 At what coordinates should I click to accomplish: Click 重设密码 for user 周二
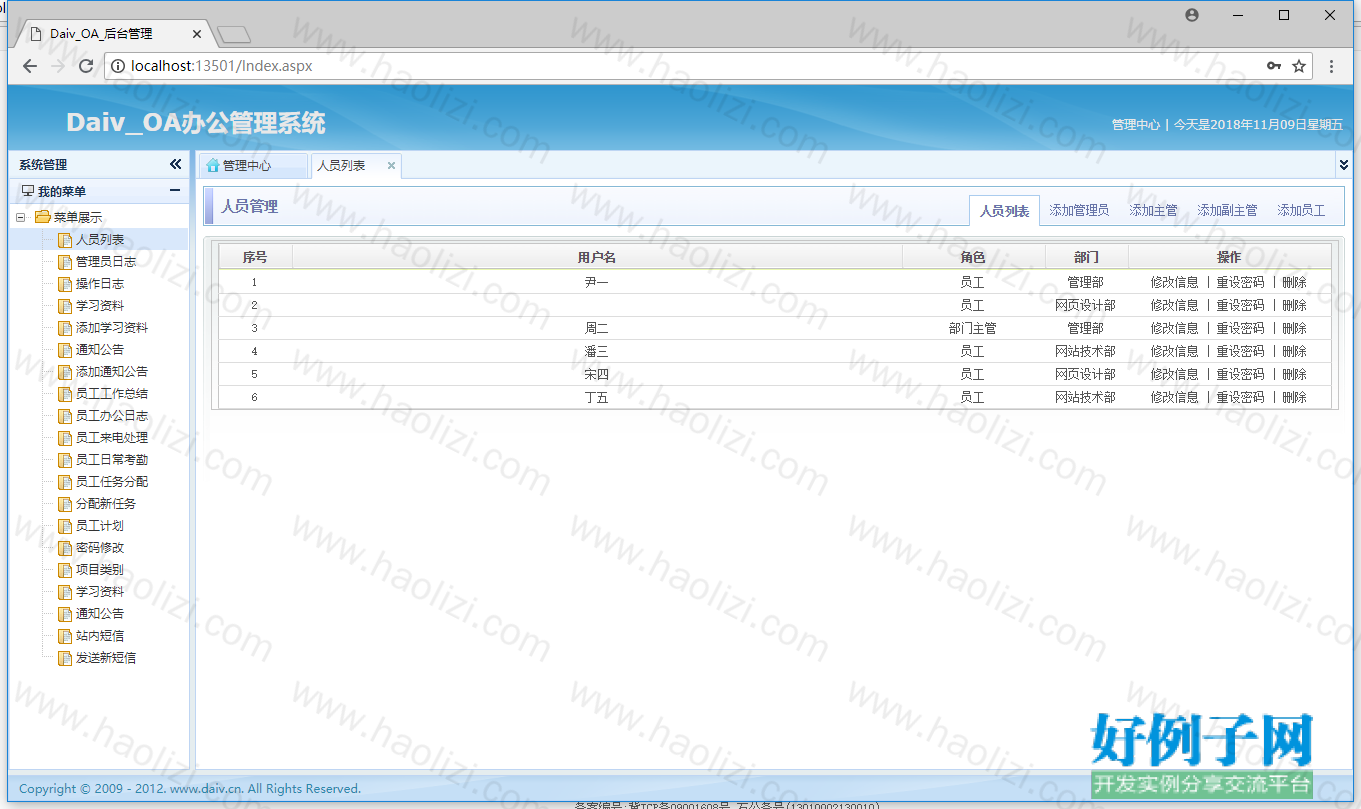[1240, 328]
